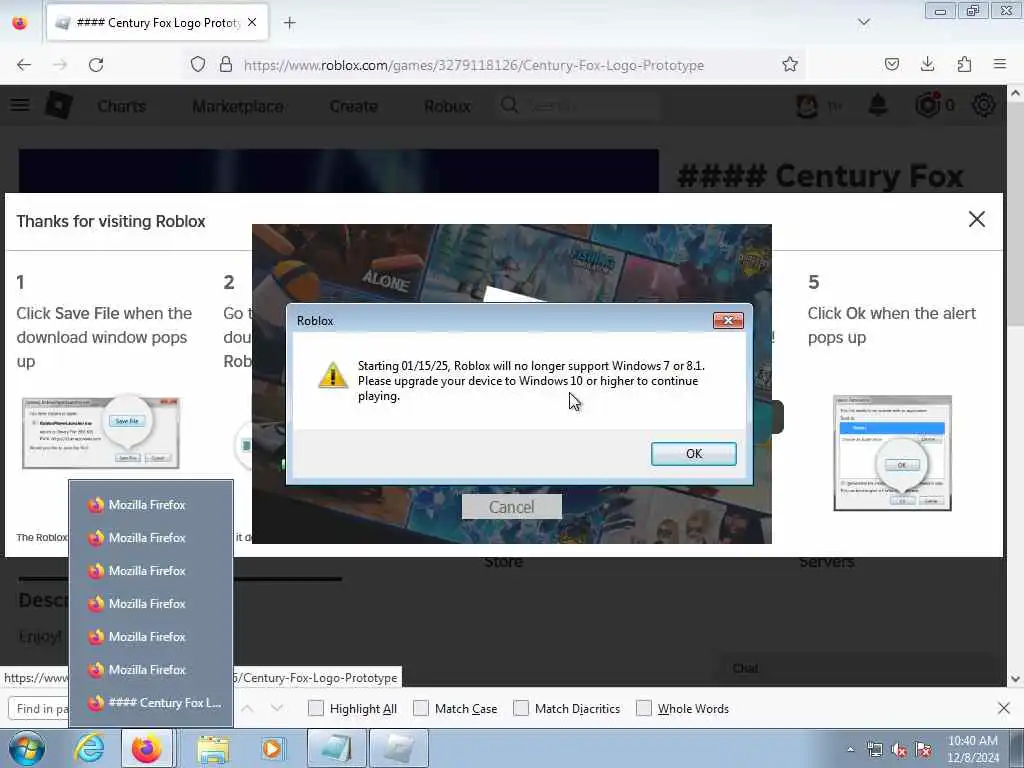Viewport: 1024px width, 768px height.
Task: Open Windows Media Player taskbar icon
Action: pos(272,748)
